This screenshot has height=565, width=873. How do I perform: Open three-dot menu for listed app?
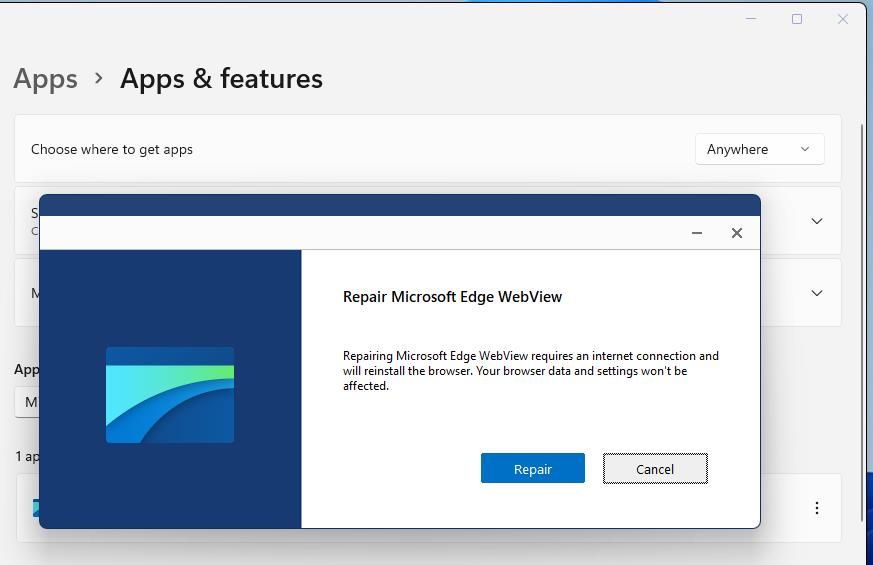click(x=816, y=508)
